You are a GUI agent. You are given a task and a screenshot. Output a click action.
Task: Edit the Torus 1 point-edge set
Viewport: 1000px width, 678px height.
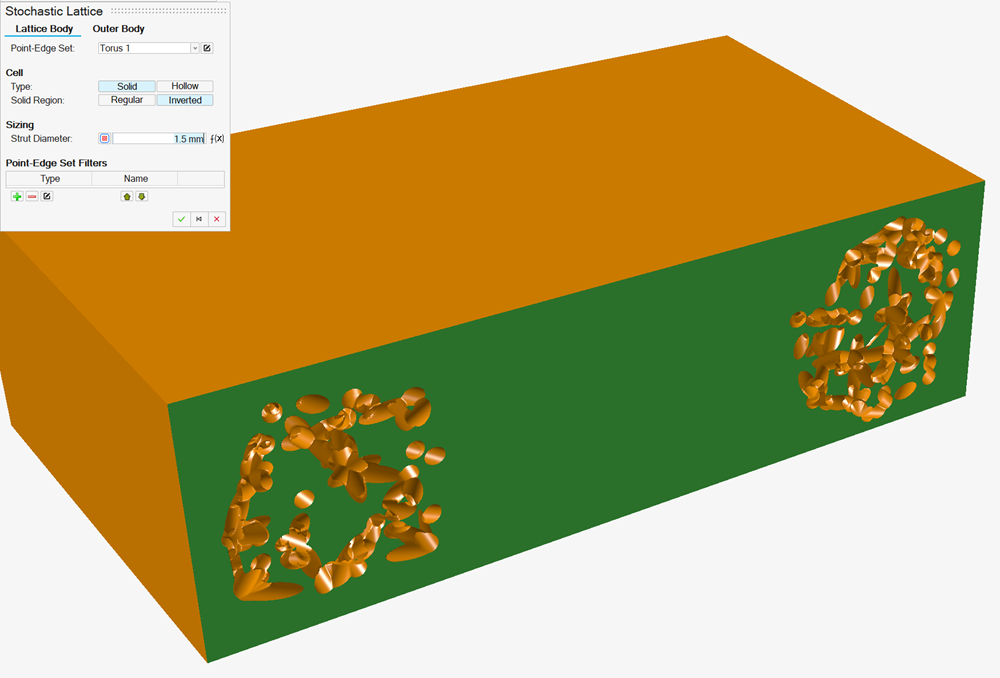(207, 48)
